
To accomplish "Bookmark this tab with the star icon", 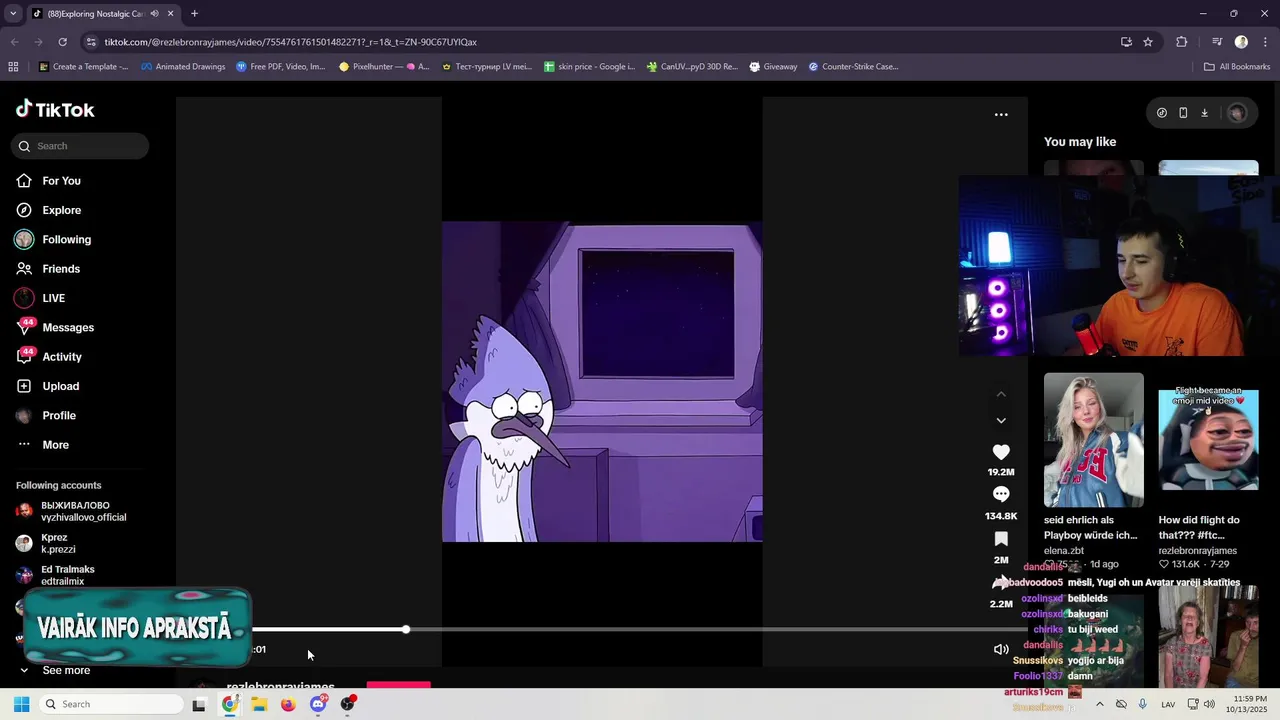I will click(1148, 42).
